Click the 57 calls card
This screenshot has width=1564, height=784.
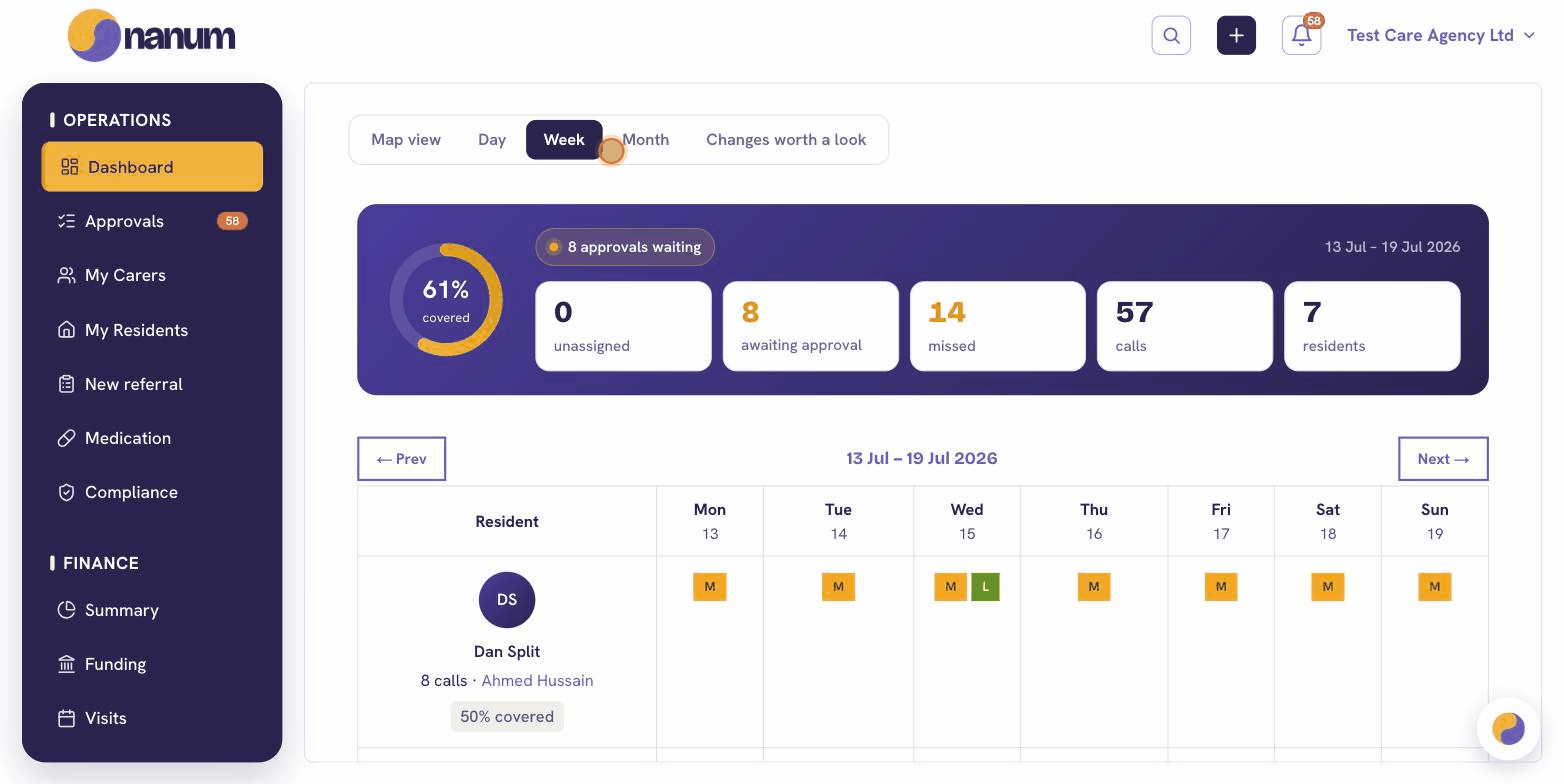pos(1185,326)
